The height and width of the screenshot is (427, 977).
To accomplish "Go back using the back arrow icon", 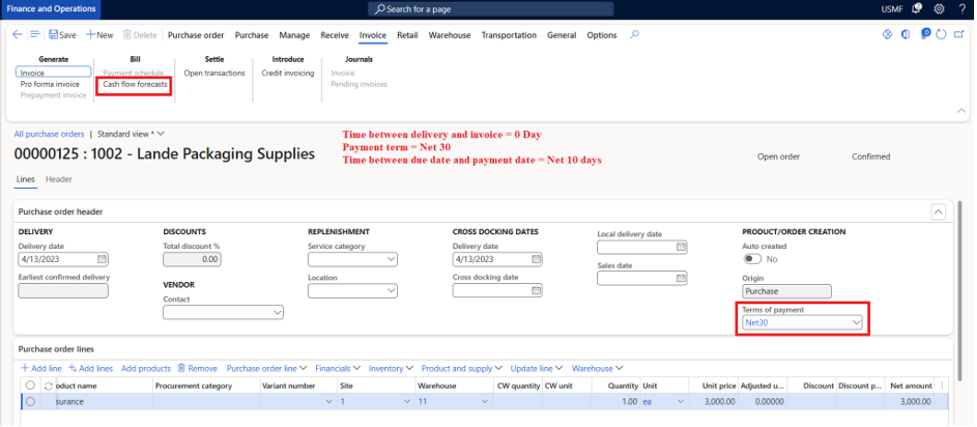I will coord(17,35).
